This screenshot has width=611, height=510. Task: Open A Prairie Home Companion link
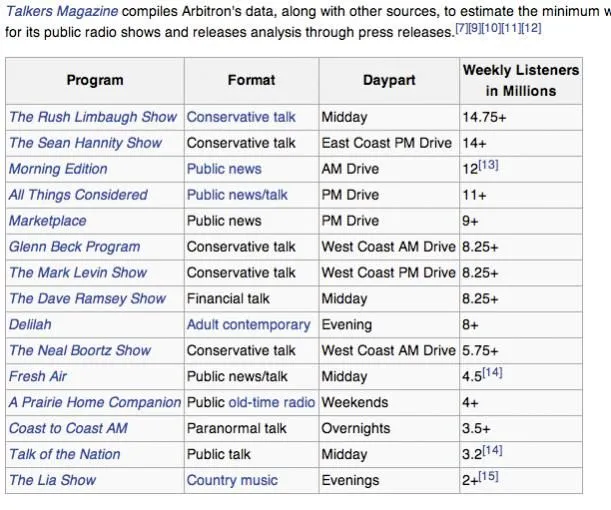pos(95,403)
